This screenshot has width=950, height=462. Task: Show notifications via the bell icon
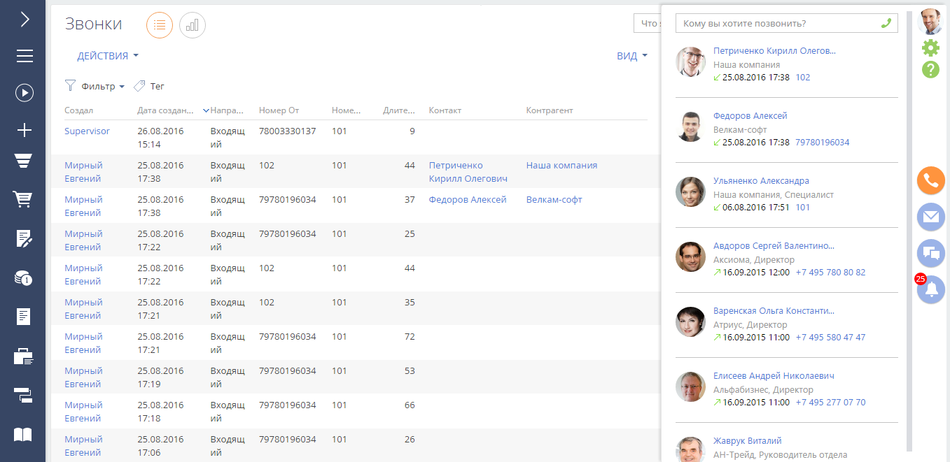[x=932, y=290]
